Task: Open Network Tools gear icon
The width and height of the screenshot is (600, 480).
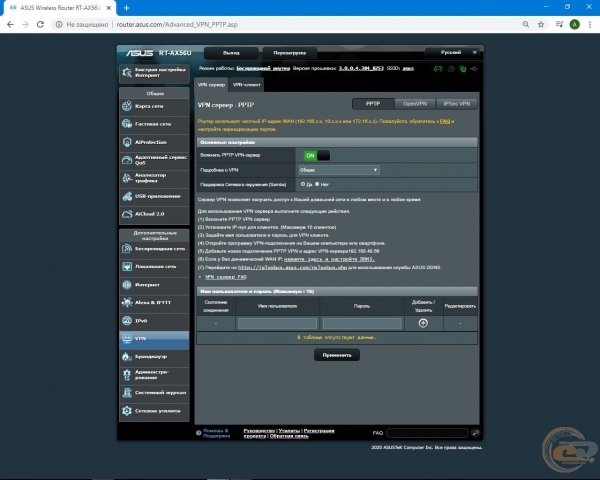Action: point(127,411)
